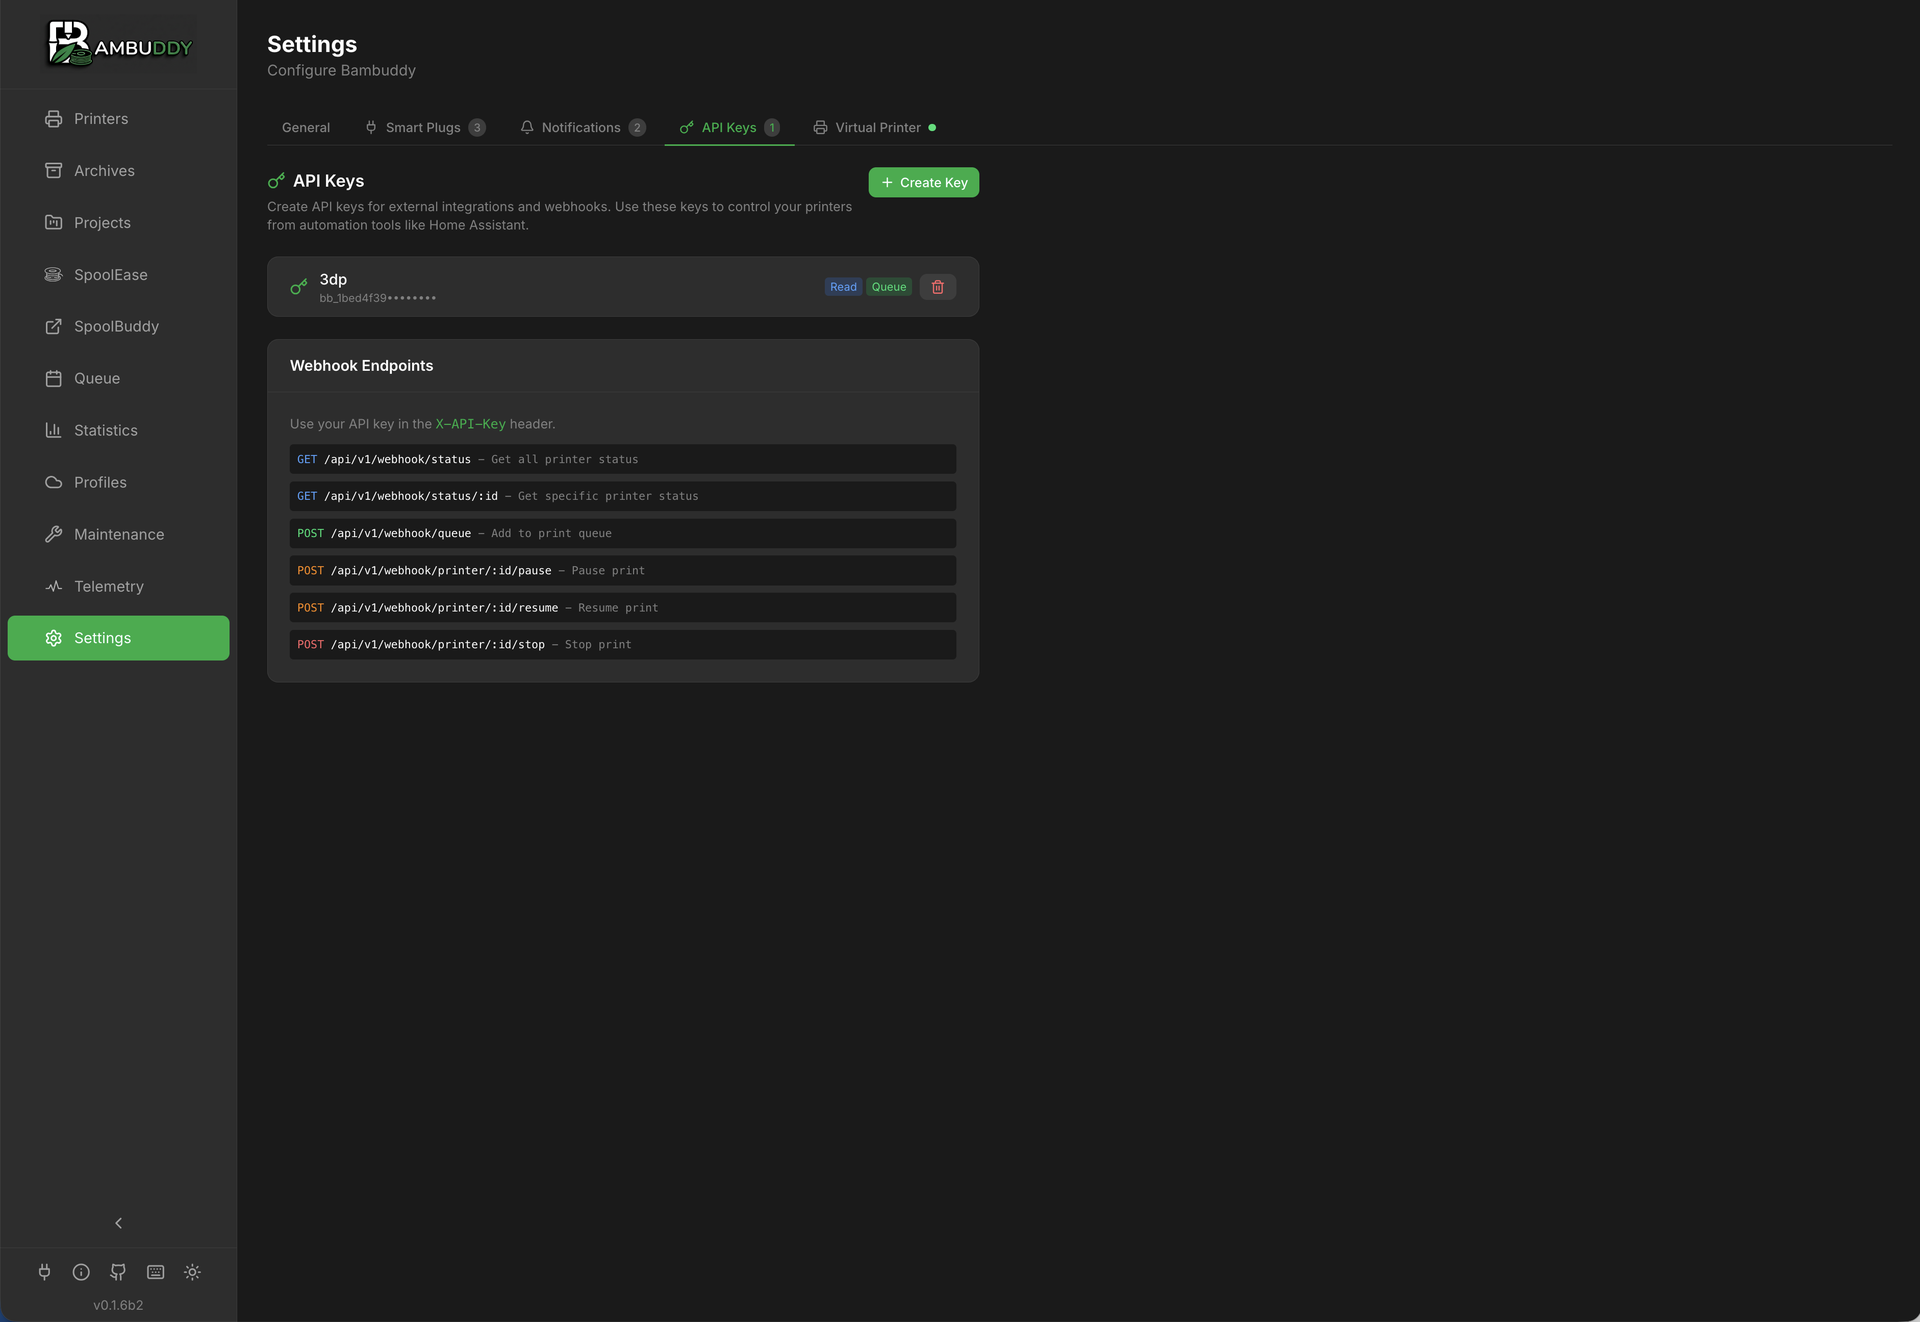Open the Smart Plugs tab
The width and height of the screenshot is (1920, 1322).
coord(424,127)
